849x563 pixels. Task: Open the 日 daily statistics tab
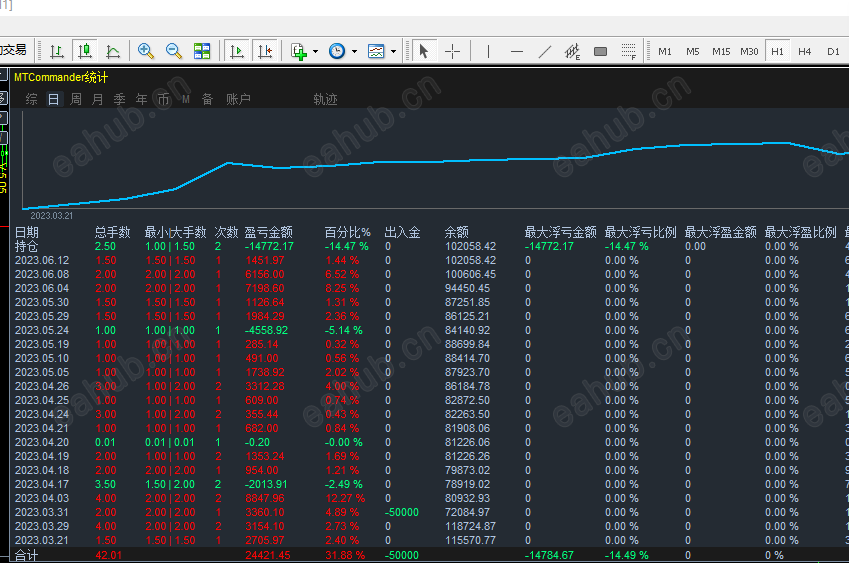pos(54,99)
